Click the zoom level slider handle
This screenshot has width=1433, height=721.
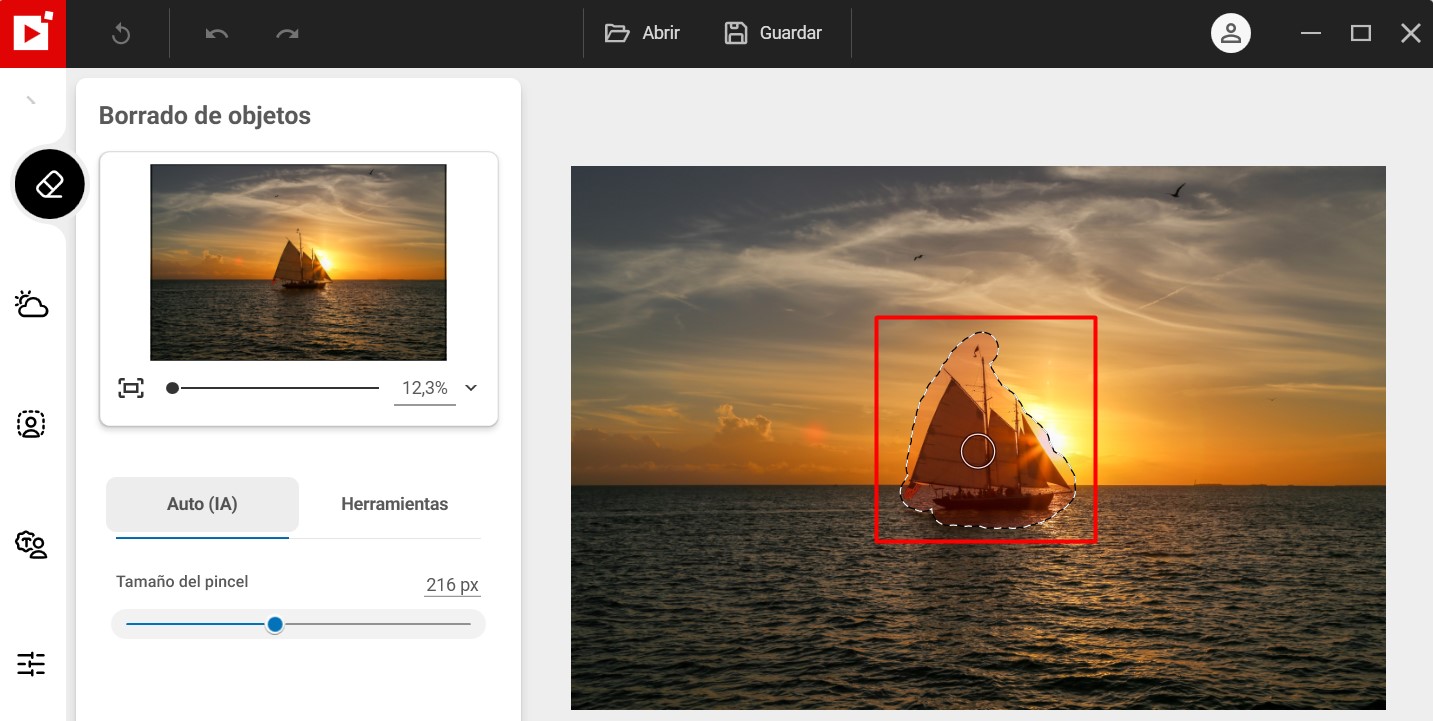(173, 388)
